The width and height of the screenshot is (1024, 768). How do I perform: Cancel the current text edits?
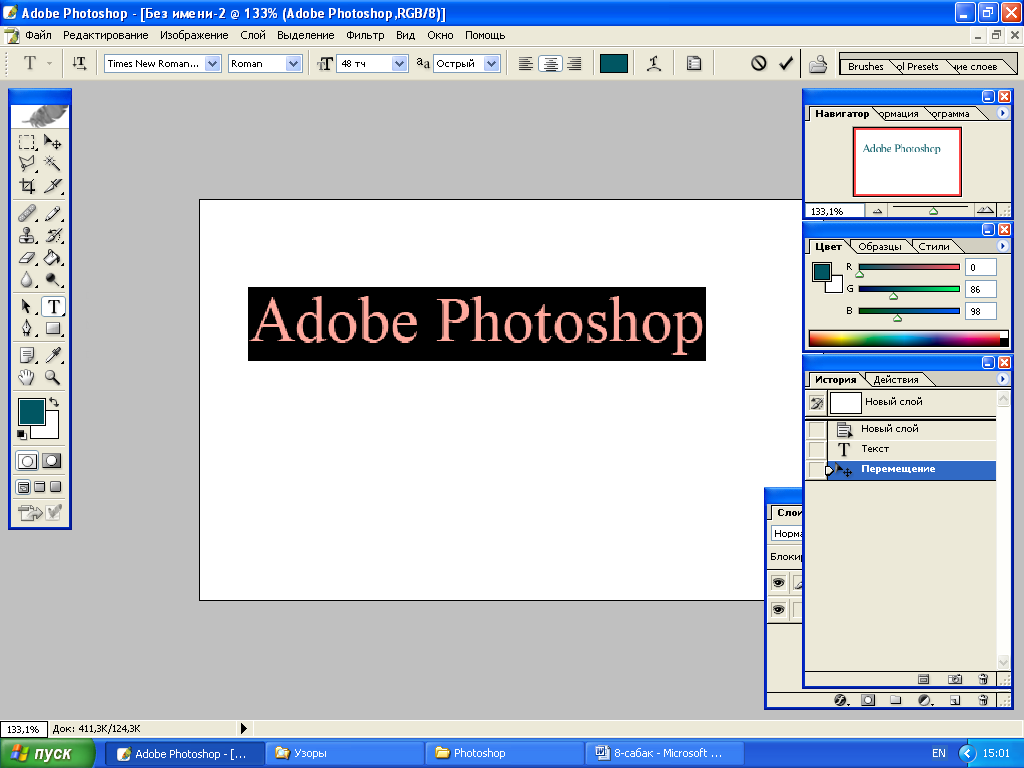tap(758, 63)
